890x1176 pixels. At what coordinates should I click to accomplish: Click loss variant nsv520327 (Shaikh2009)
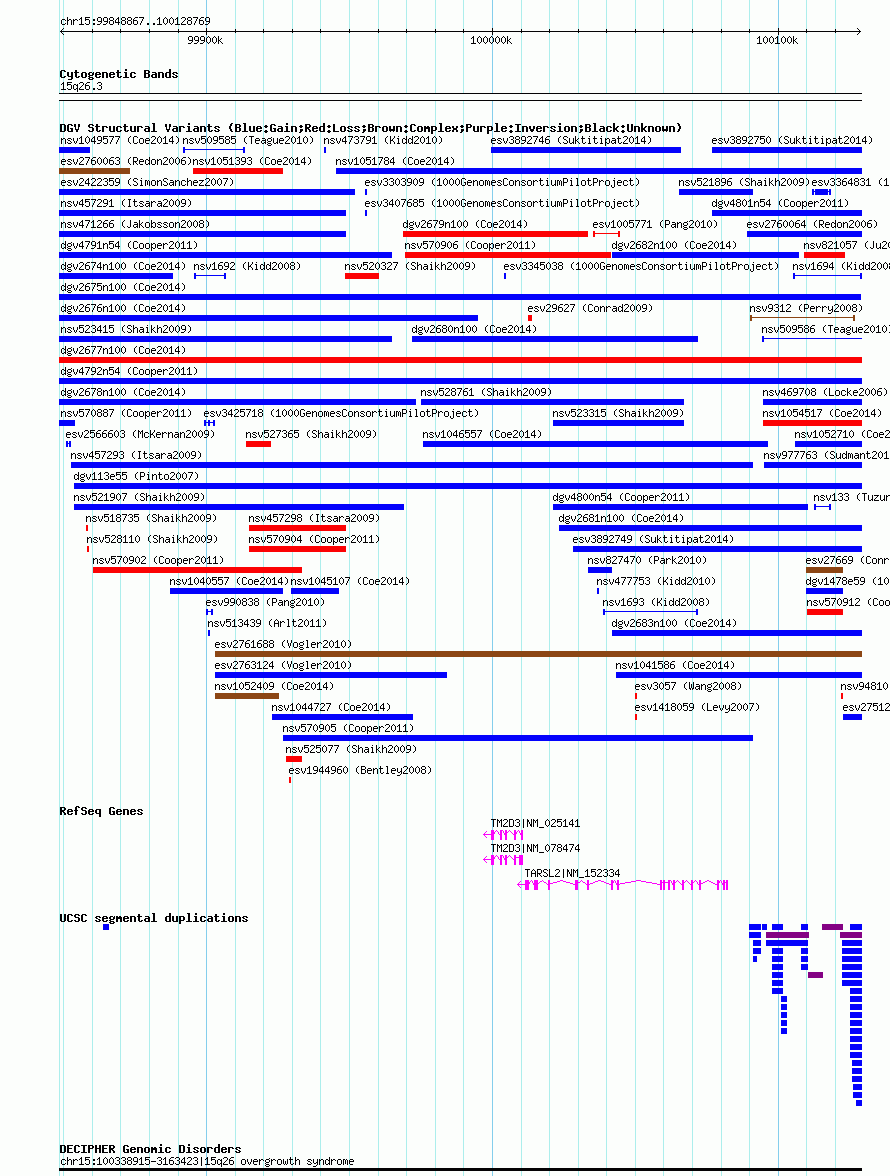[x=361, y=276]
